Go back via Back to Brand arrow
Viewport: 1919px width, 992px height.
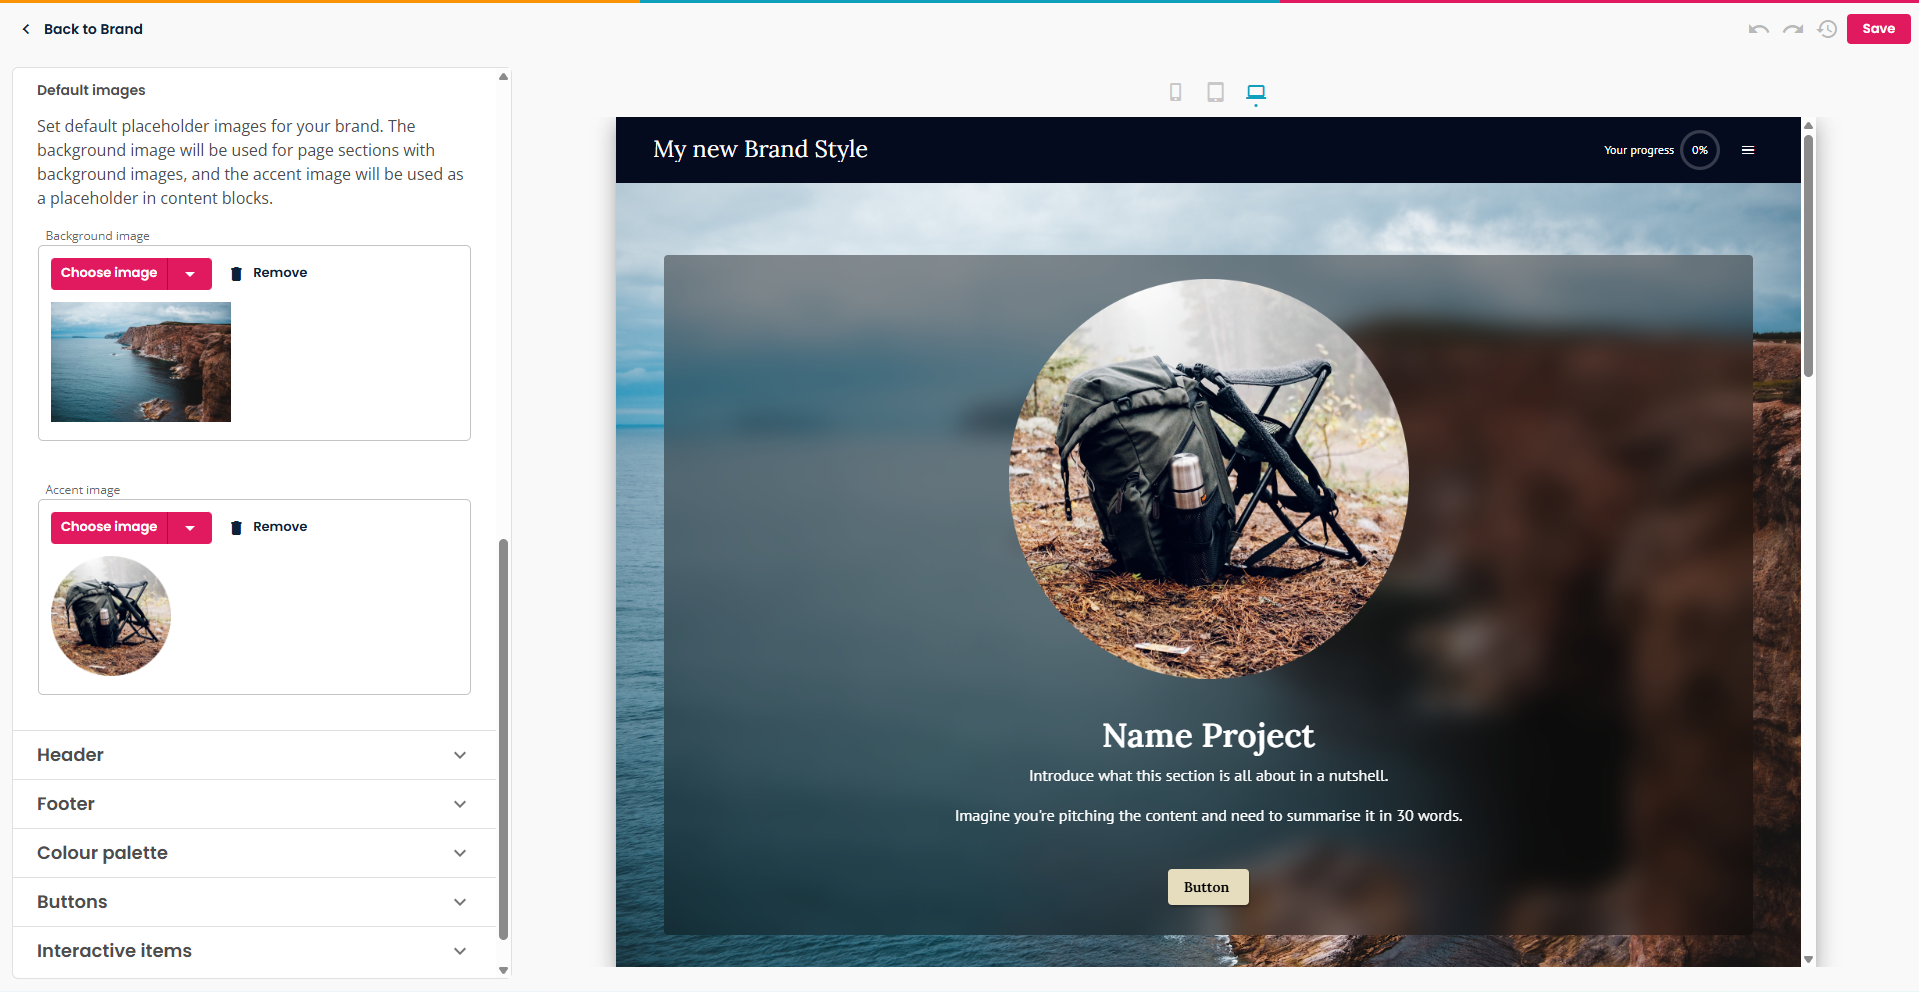coord(26,29)
